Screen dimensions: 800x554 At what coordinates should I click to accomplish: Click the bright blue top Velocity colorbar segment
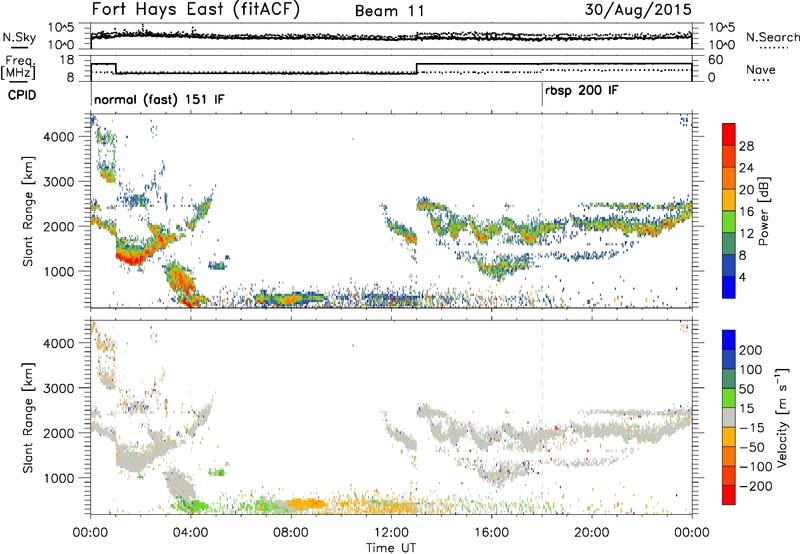(729, 340)
